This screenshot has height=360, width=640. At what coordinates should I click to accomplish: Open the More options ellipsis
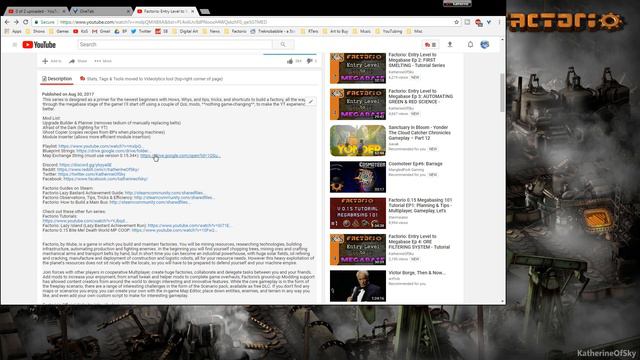[x=98, y=61]
